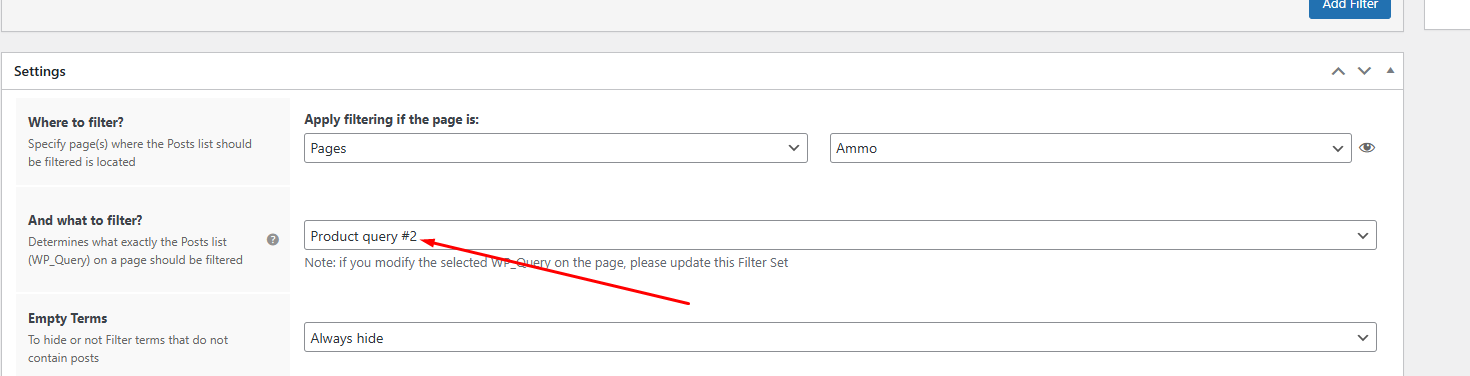
Task: Collapse Settings panel using the triangle toggle
Action: [1390, 71]
